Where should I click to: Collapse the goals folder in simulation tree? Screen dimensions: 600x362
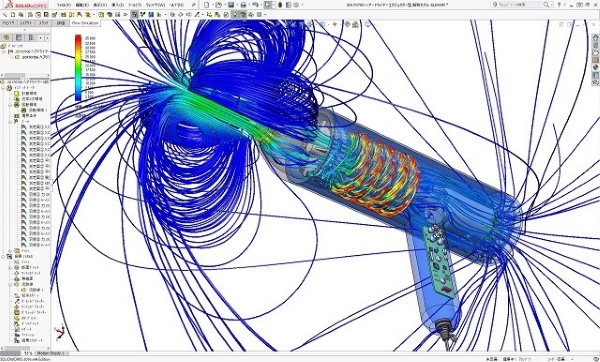[11, 121]
